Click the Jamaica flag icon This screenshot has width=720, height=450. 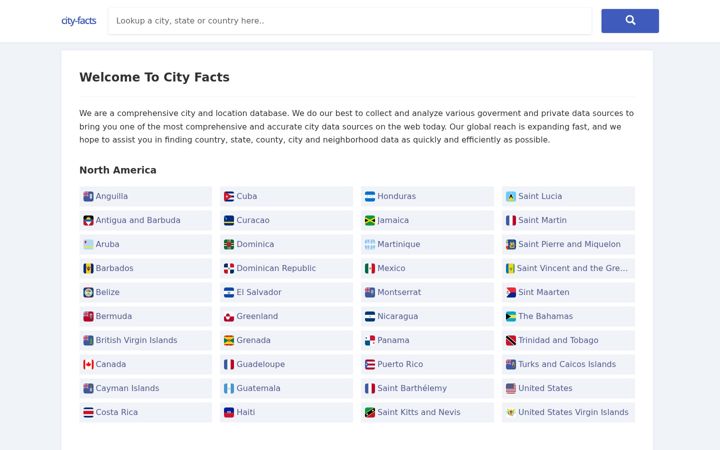370,220
